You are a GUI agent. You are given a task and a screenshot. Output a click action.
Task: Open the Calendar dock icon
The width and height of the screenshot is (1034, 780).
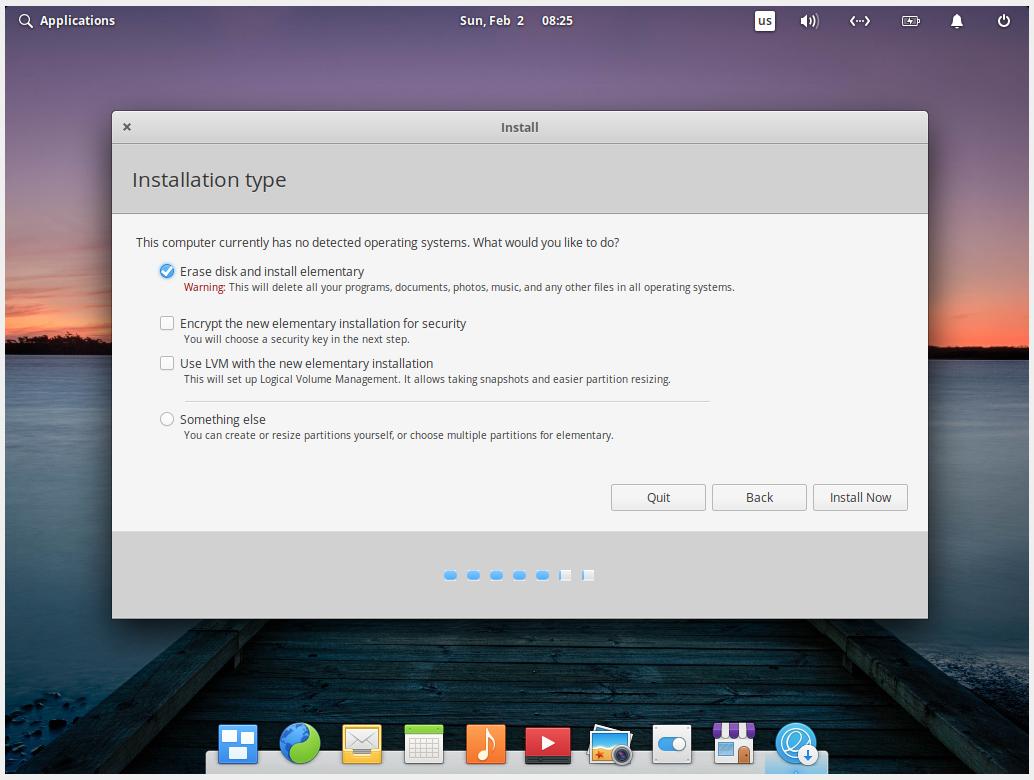[424, 744]
